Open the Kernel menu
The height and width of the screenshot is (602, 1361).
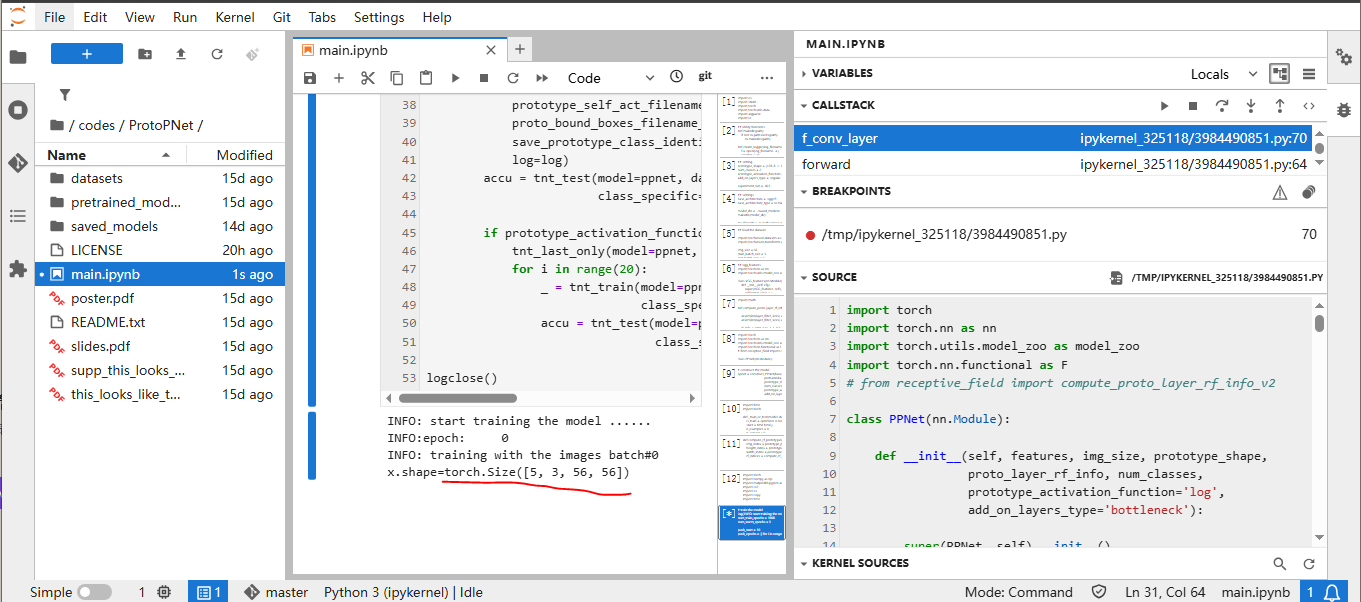(x=235, y=17)
